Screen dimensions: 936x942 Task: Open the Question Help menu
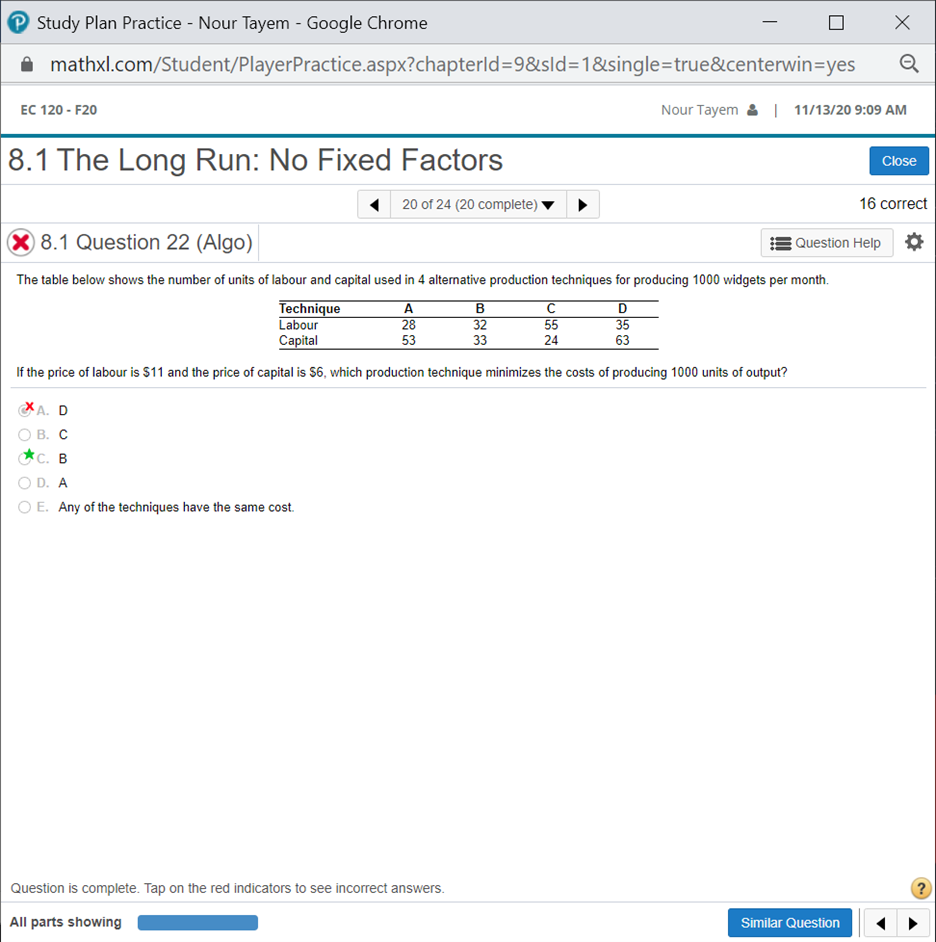pos(827,243)
